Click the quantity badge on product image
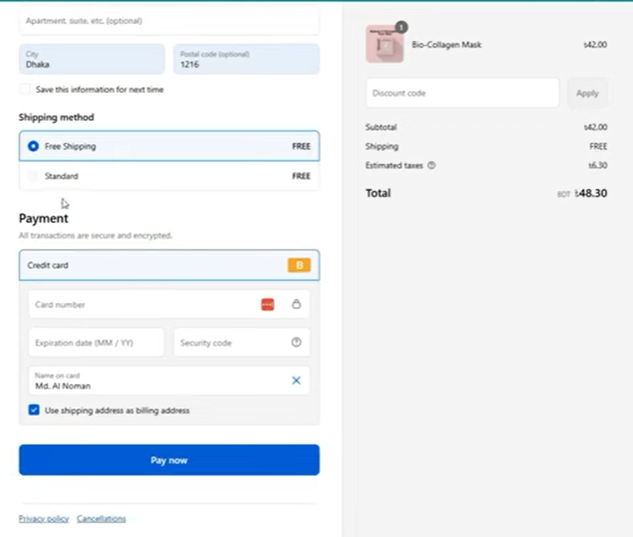Screen dimensions: 633x537 coord(401,27)
